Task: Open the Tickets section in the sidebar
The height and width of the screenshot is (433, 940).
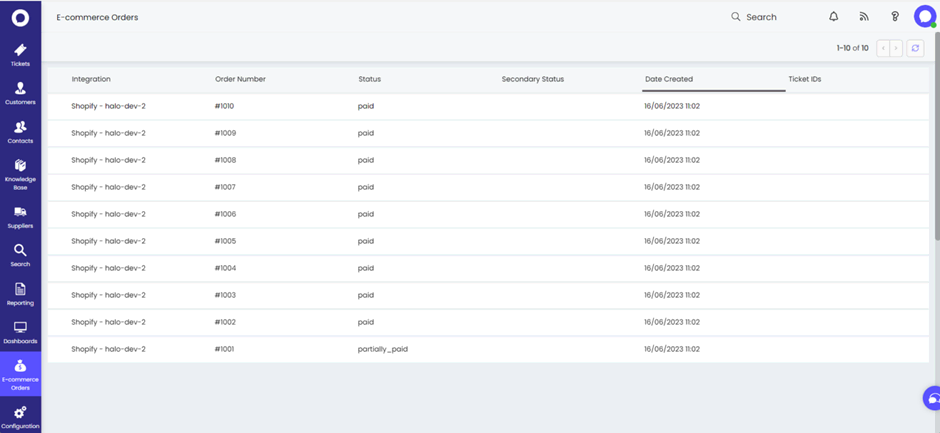Action: point(20,55)
